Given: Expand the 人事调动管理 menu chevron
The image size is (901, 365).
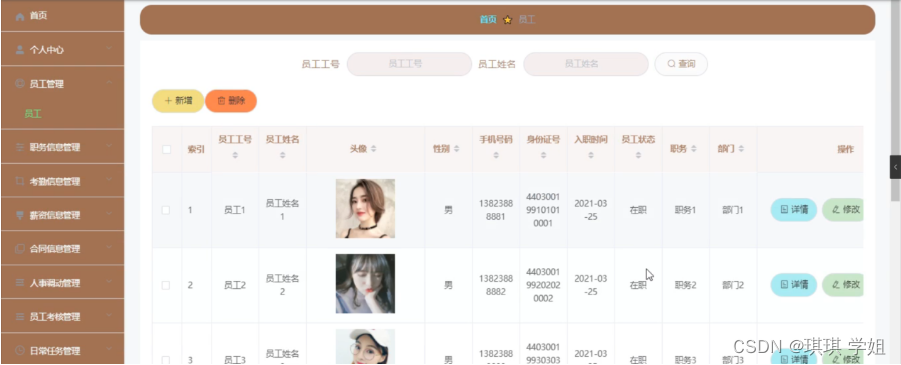Looking at the screenshot, I should coord(109,282).
